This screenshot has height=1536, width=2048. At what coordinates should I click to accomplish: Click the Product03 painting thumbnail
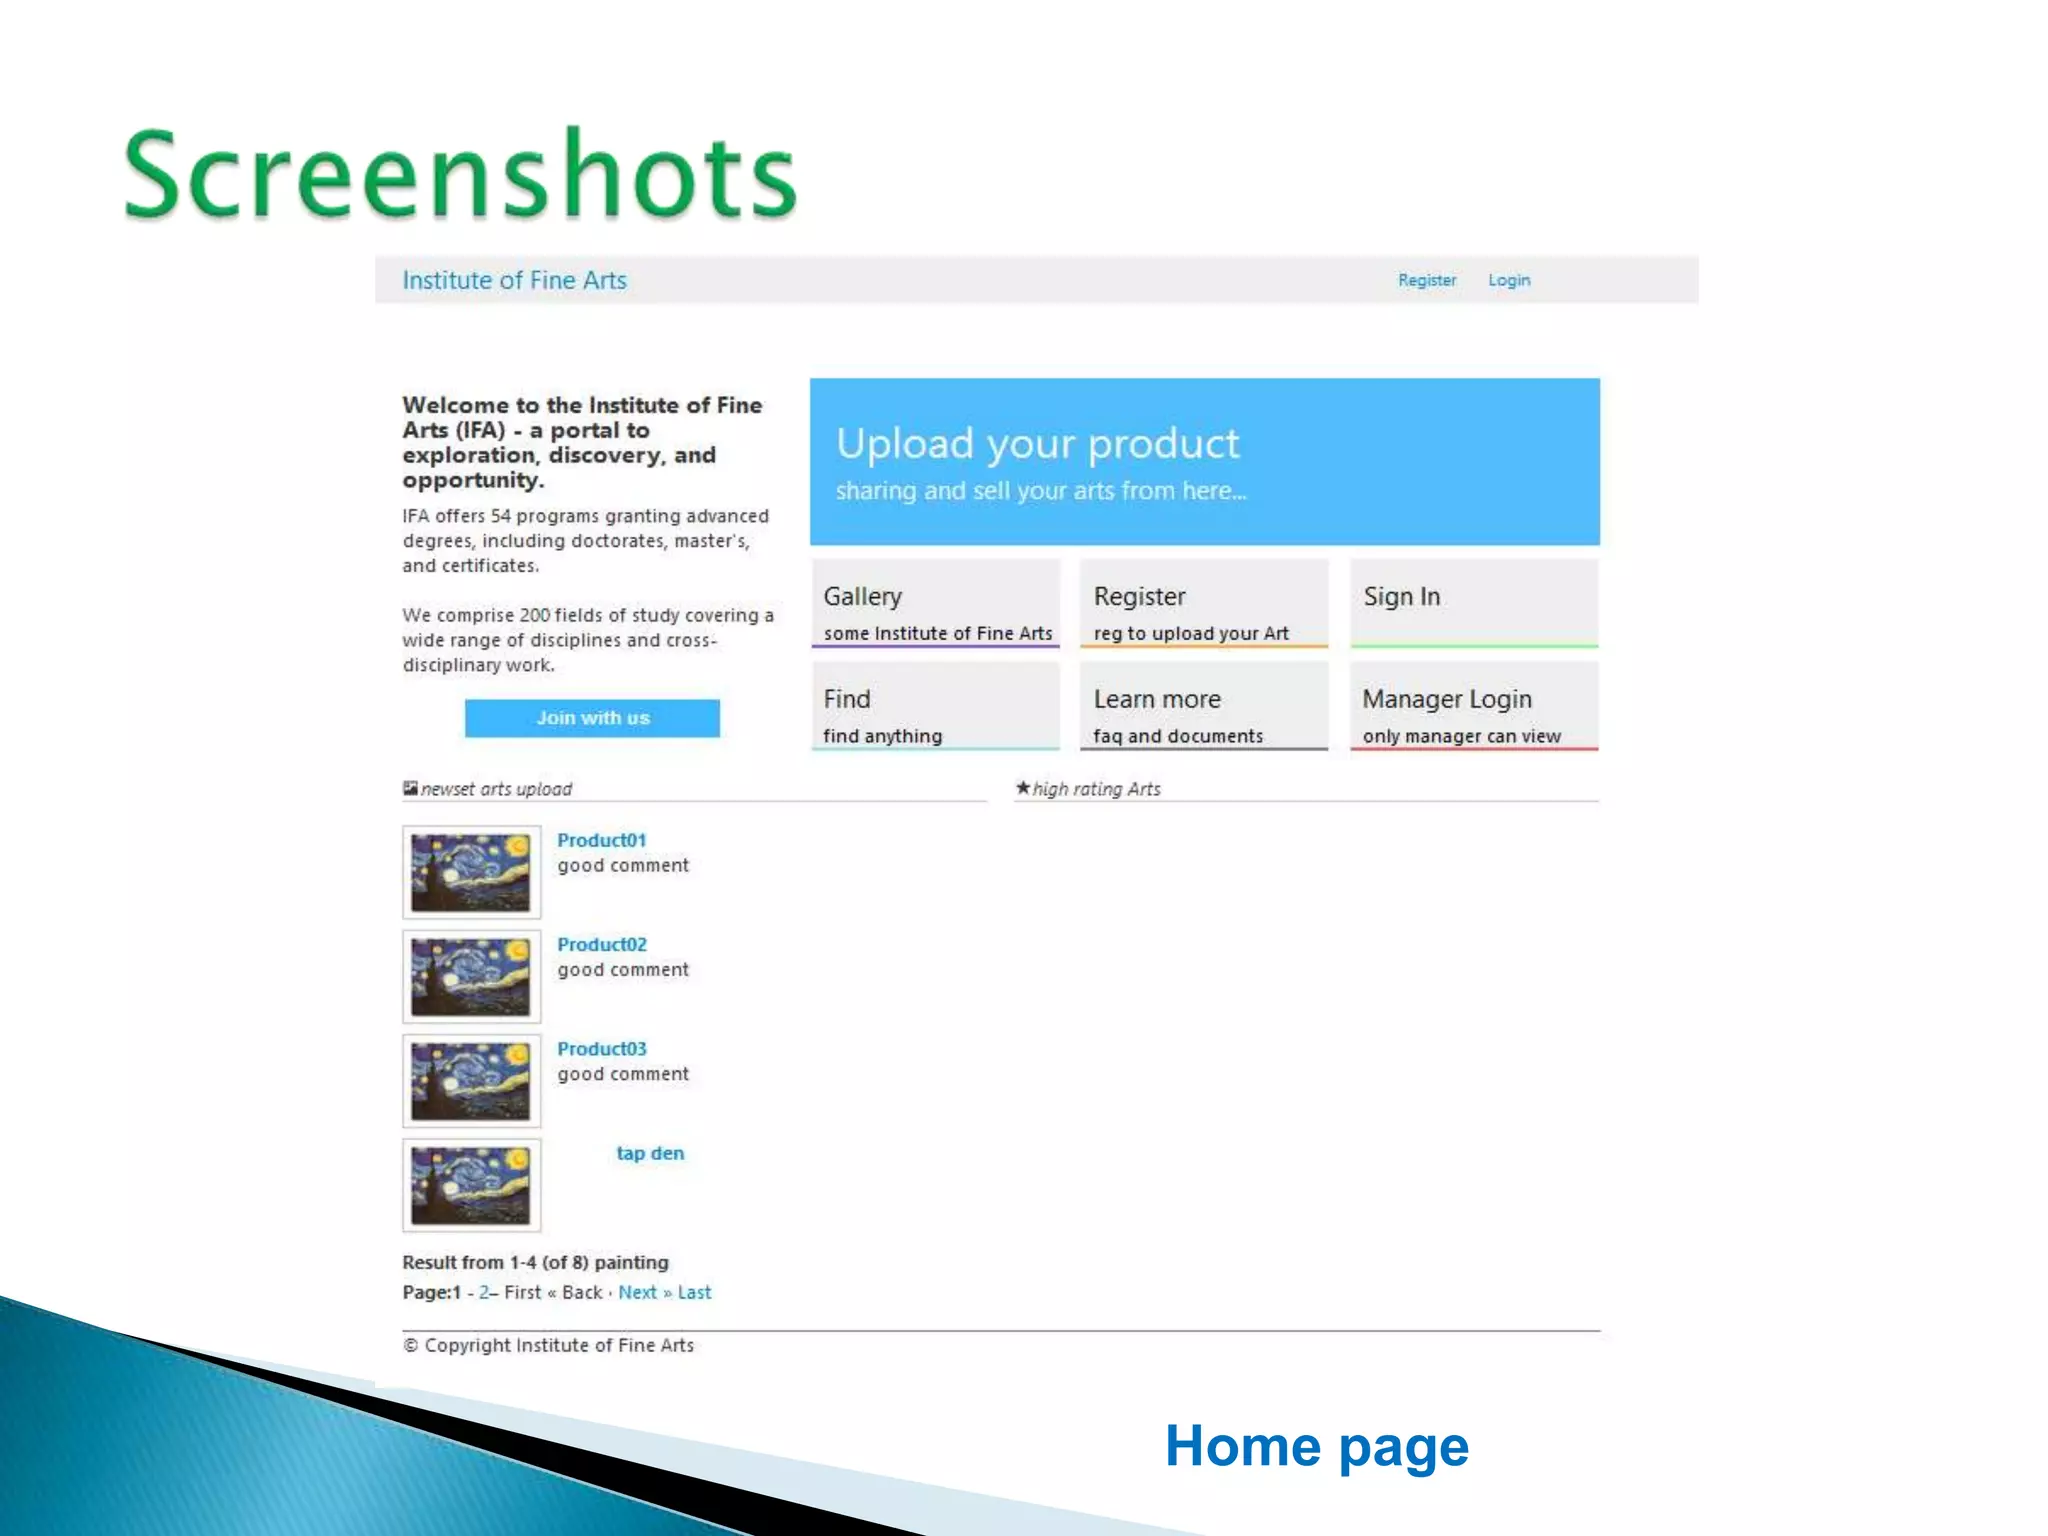click(x=471, y=1081)
